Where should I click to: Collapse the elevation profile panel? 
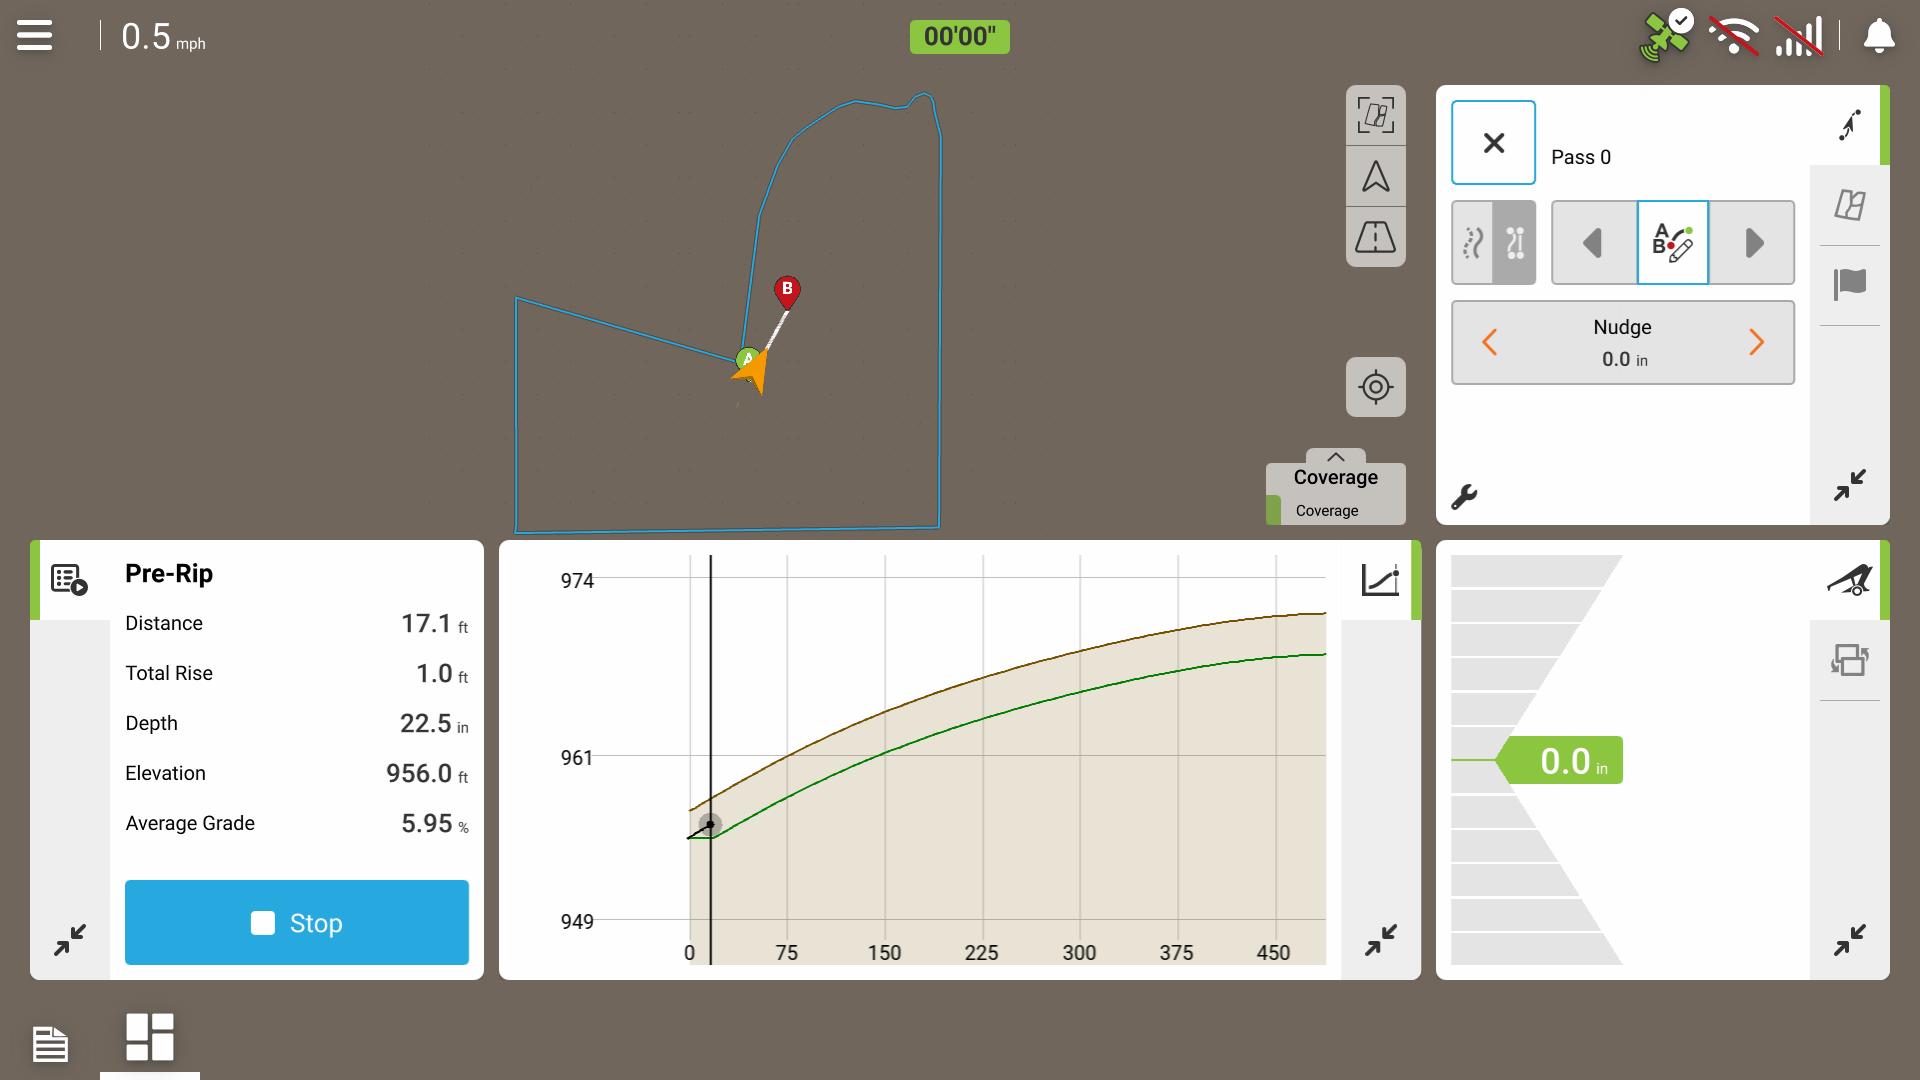pyautogui.click(x=1381, y=939)
